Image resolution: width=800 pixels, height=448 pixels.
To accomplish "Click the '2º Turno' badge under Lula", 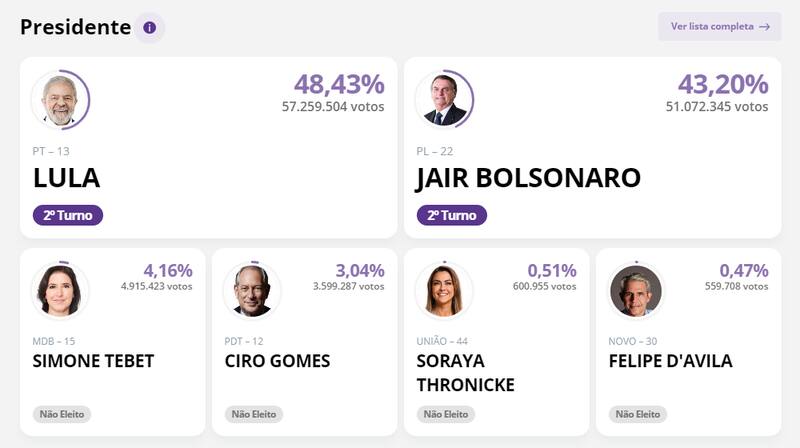I will (68, 215).
